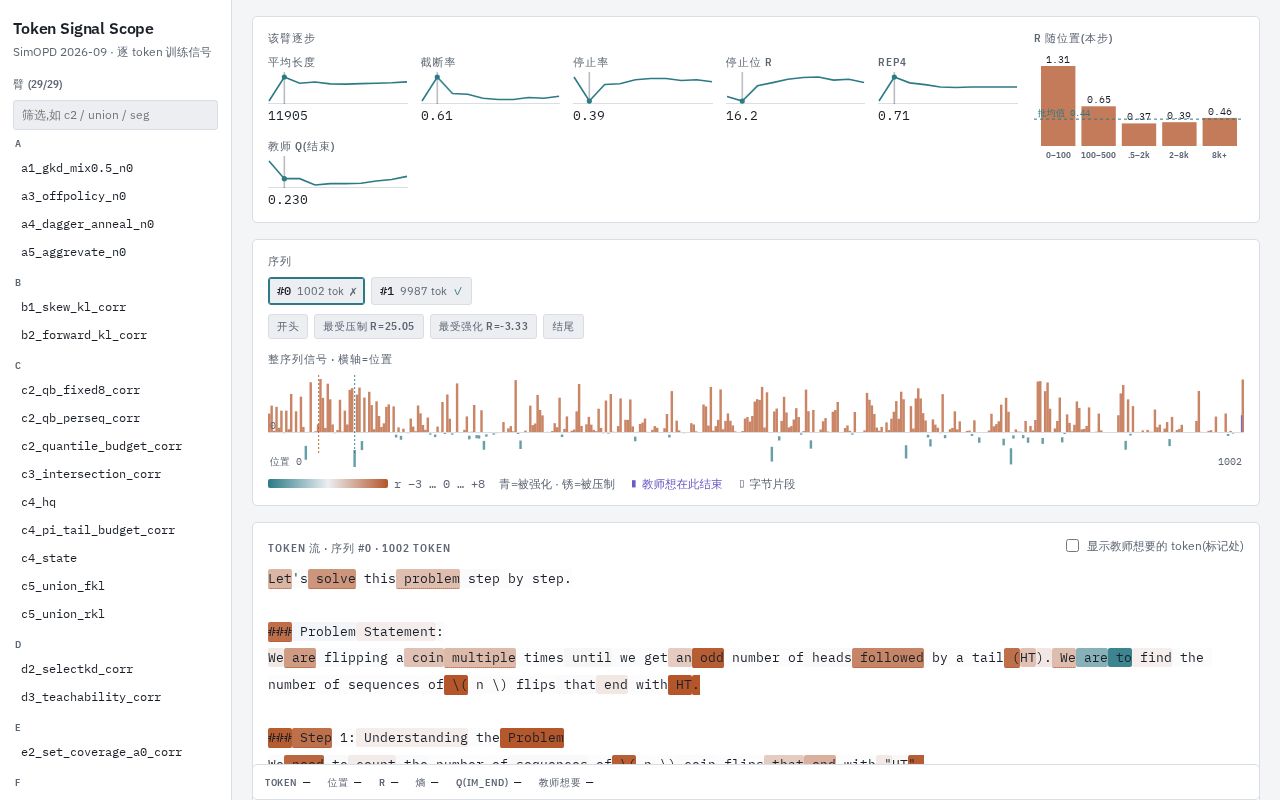Select arm b1_skew_kl_corr
The width and height of the screenshot is (1280, 800).
115,307
